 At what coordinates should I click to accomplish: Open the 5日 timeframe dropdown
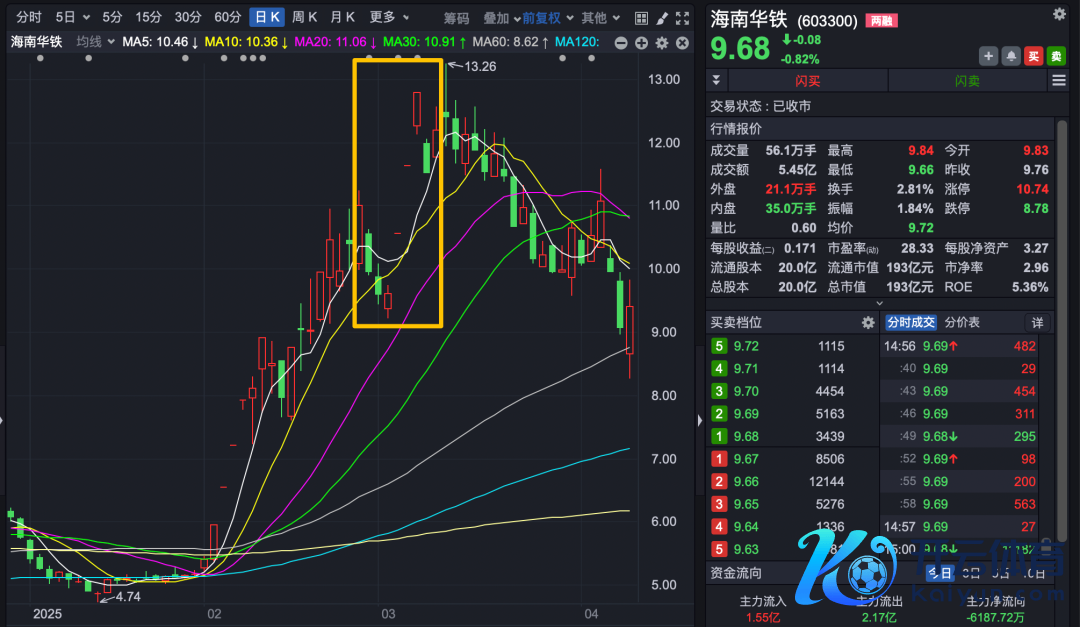[72, 17]
